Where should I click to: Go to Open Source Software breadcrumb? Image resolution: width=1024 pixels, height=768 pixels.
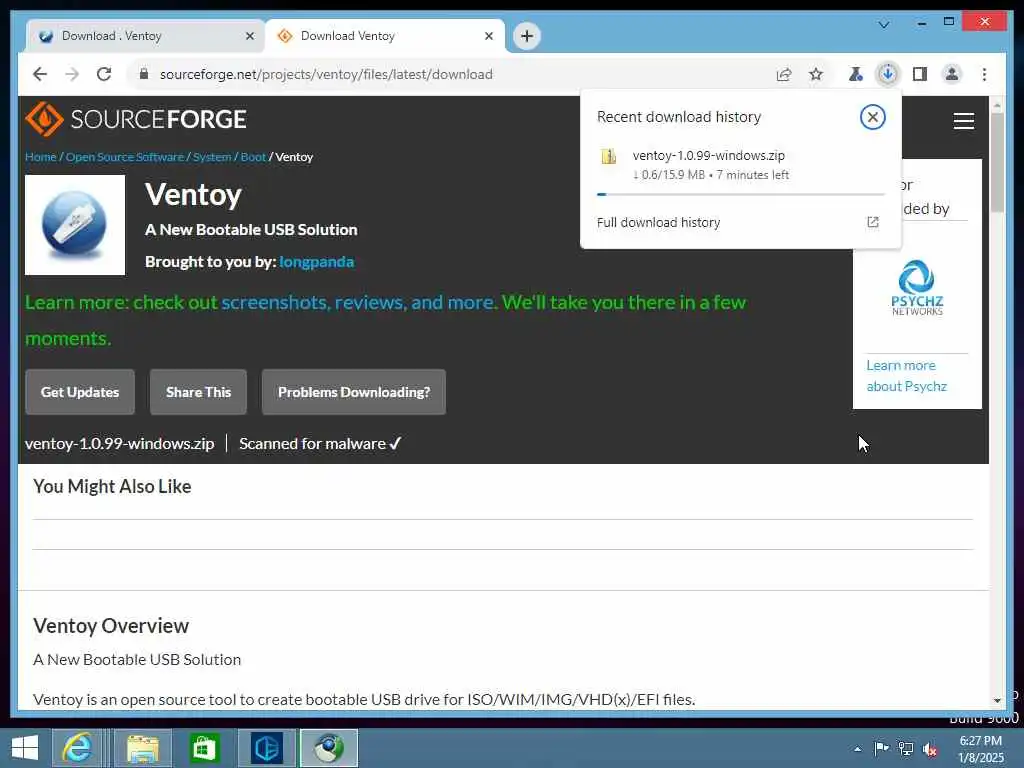[x=125, y=157]
